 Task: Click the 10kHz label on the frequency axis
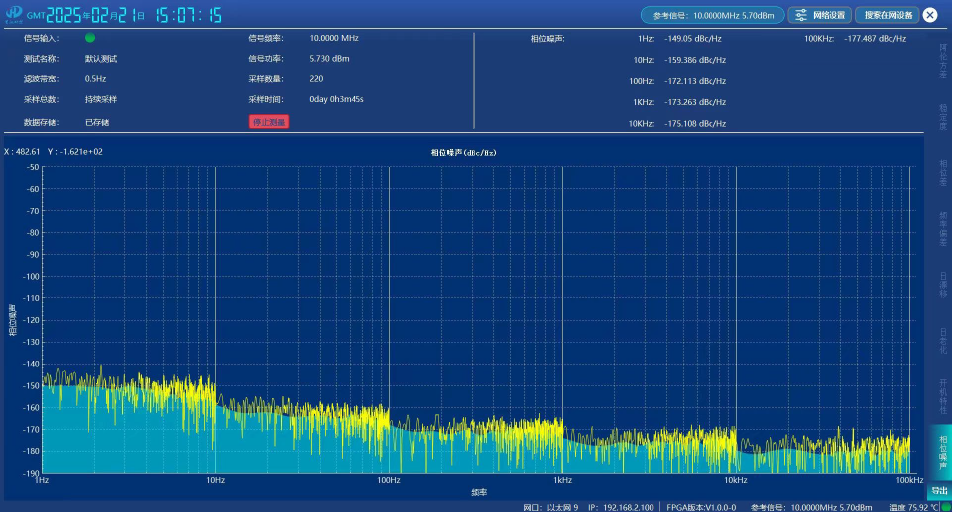pyautogui.click(x=735, y=480)
